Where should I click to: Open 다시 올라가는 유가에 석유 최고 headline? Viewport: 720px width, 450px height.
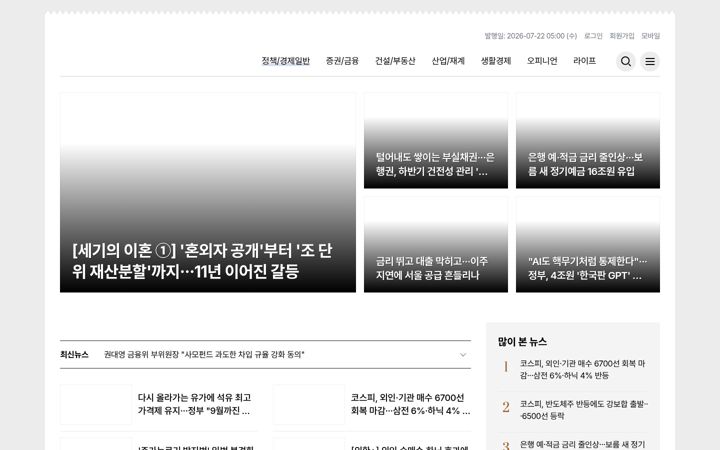click(194, 404)
